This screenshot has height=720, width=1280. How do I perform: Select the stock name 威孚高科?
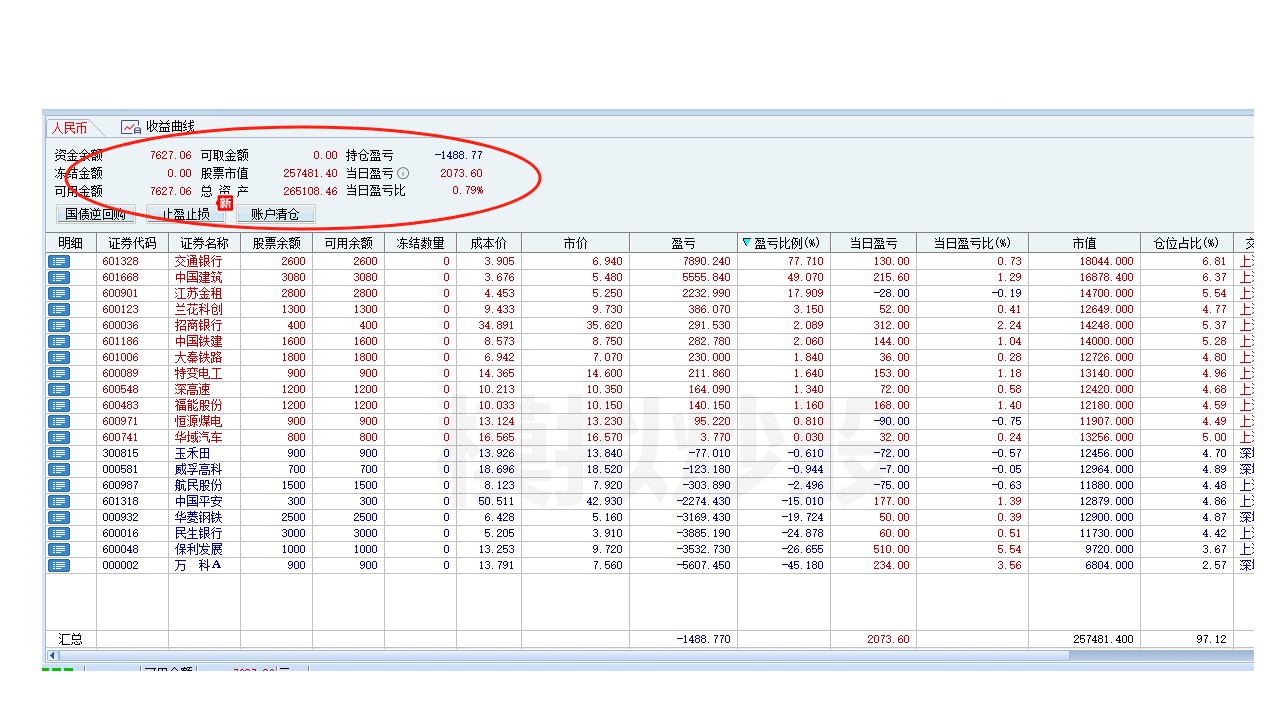point(199,469)
